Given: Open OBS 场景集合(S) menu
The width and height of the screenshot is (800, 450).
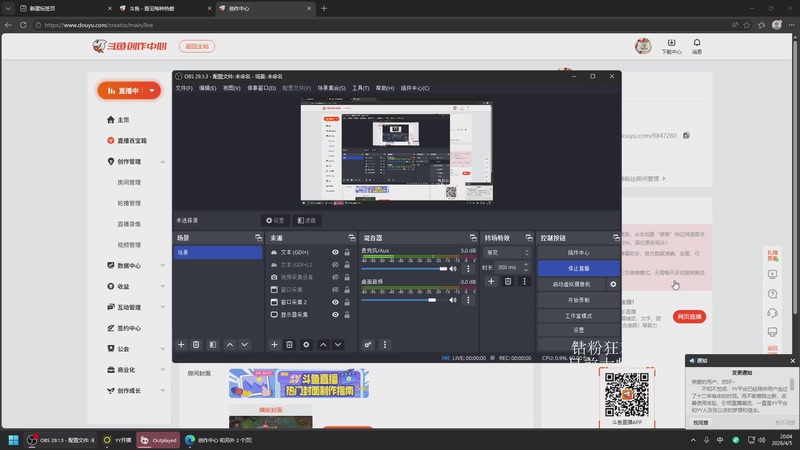Looking at the screenshot, I should (332, 88).
